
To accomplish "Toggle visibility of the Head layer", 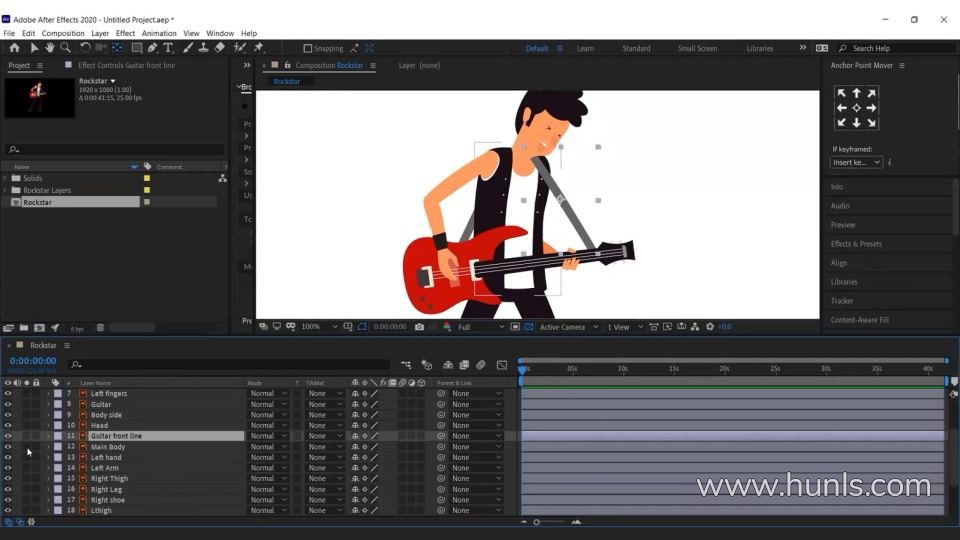I will [8, 425].
